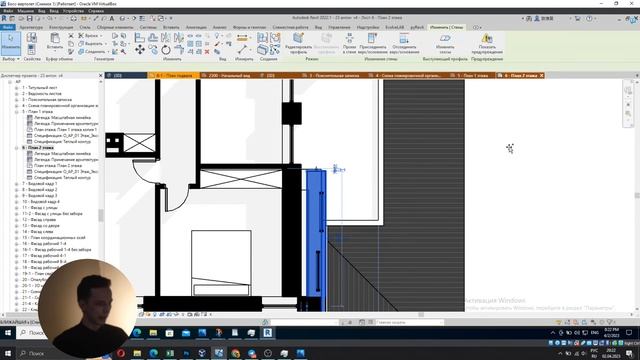Open the Paste (Вставить) dropdown arrow
Viewport: 640px width, 360px height.
tap(55, 51)
